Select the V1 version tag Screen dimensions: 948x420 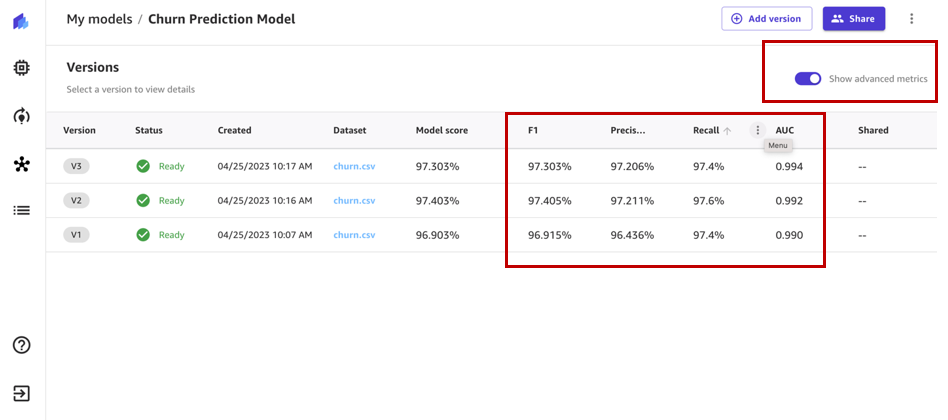[76, 235]
